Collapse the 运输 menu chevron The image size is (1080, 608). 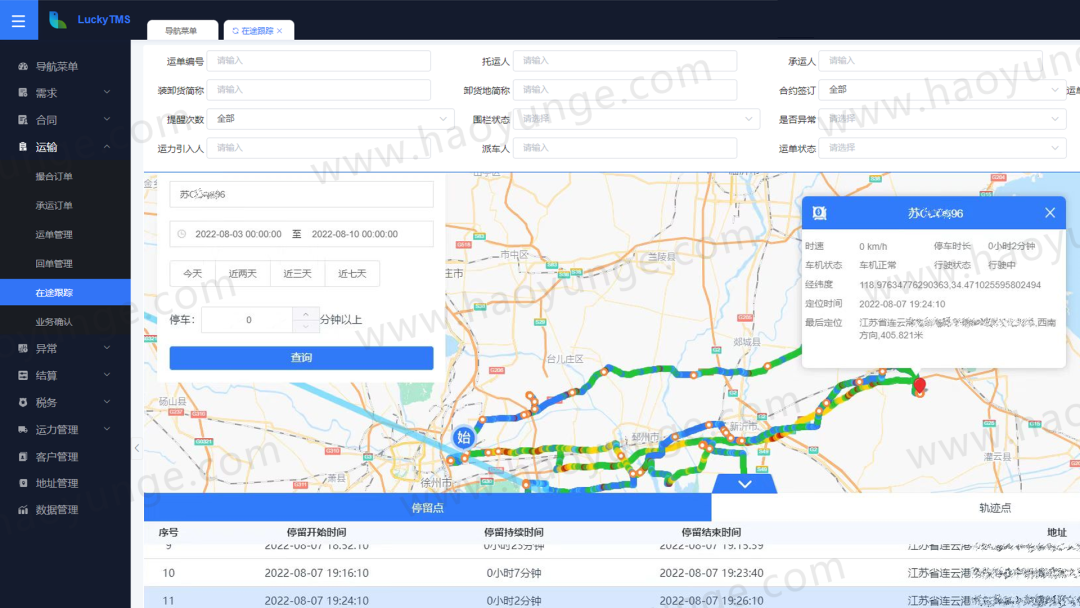point(107,146)
